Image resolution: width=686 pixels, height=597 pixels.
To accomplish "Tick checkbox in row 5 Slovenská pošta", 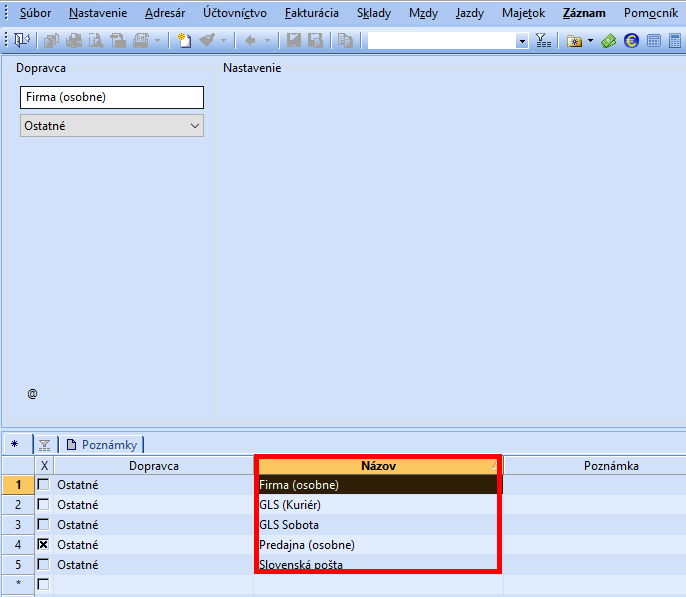I will click(x=43, y=565).
